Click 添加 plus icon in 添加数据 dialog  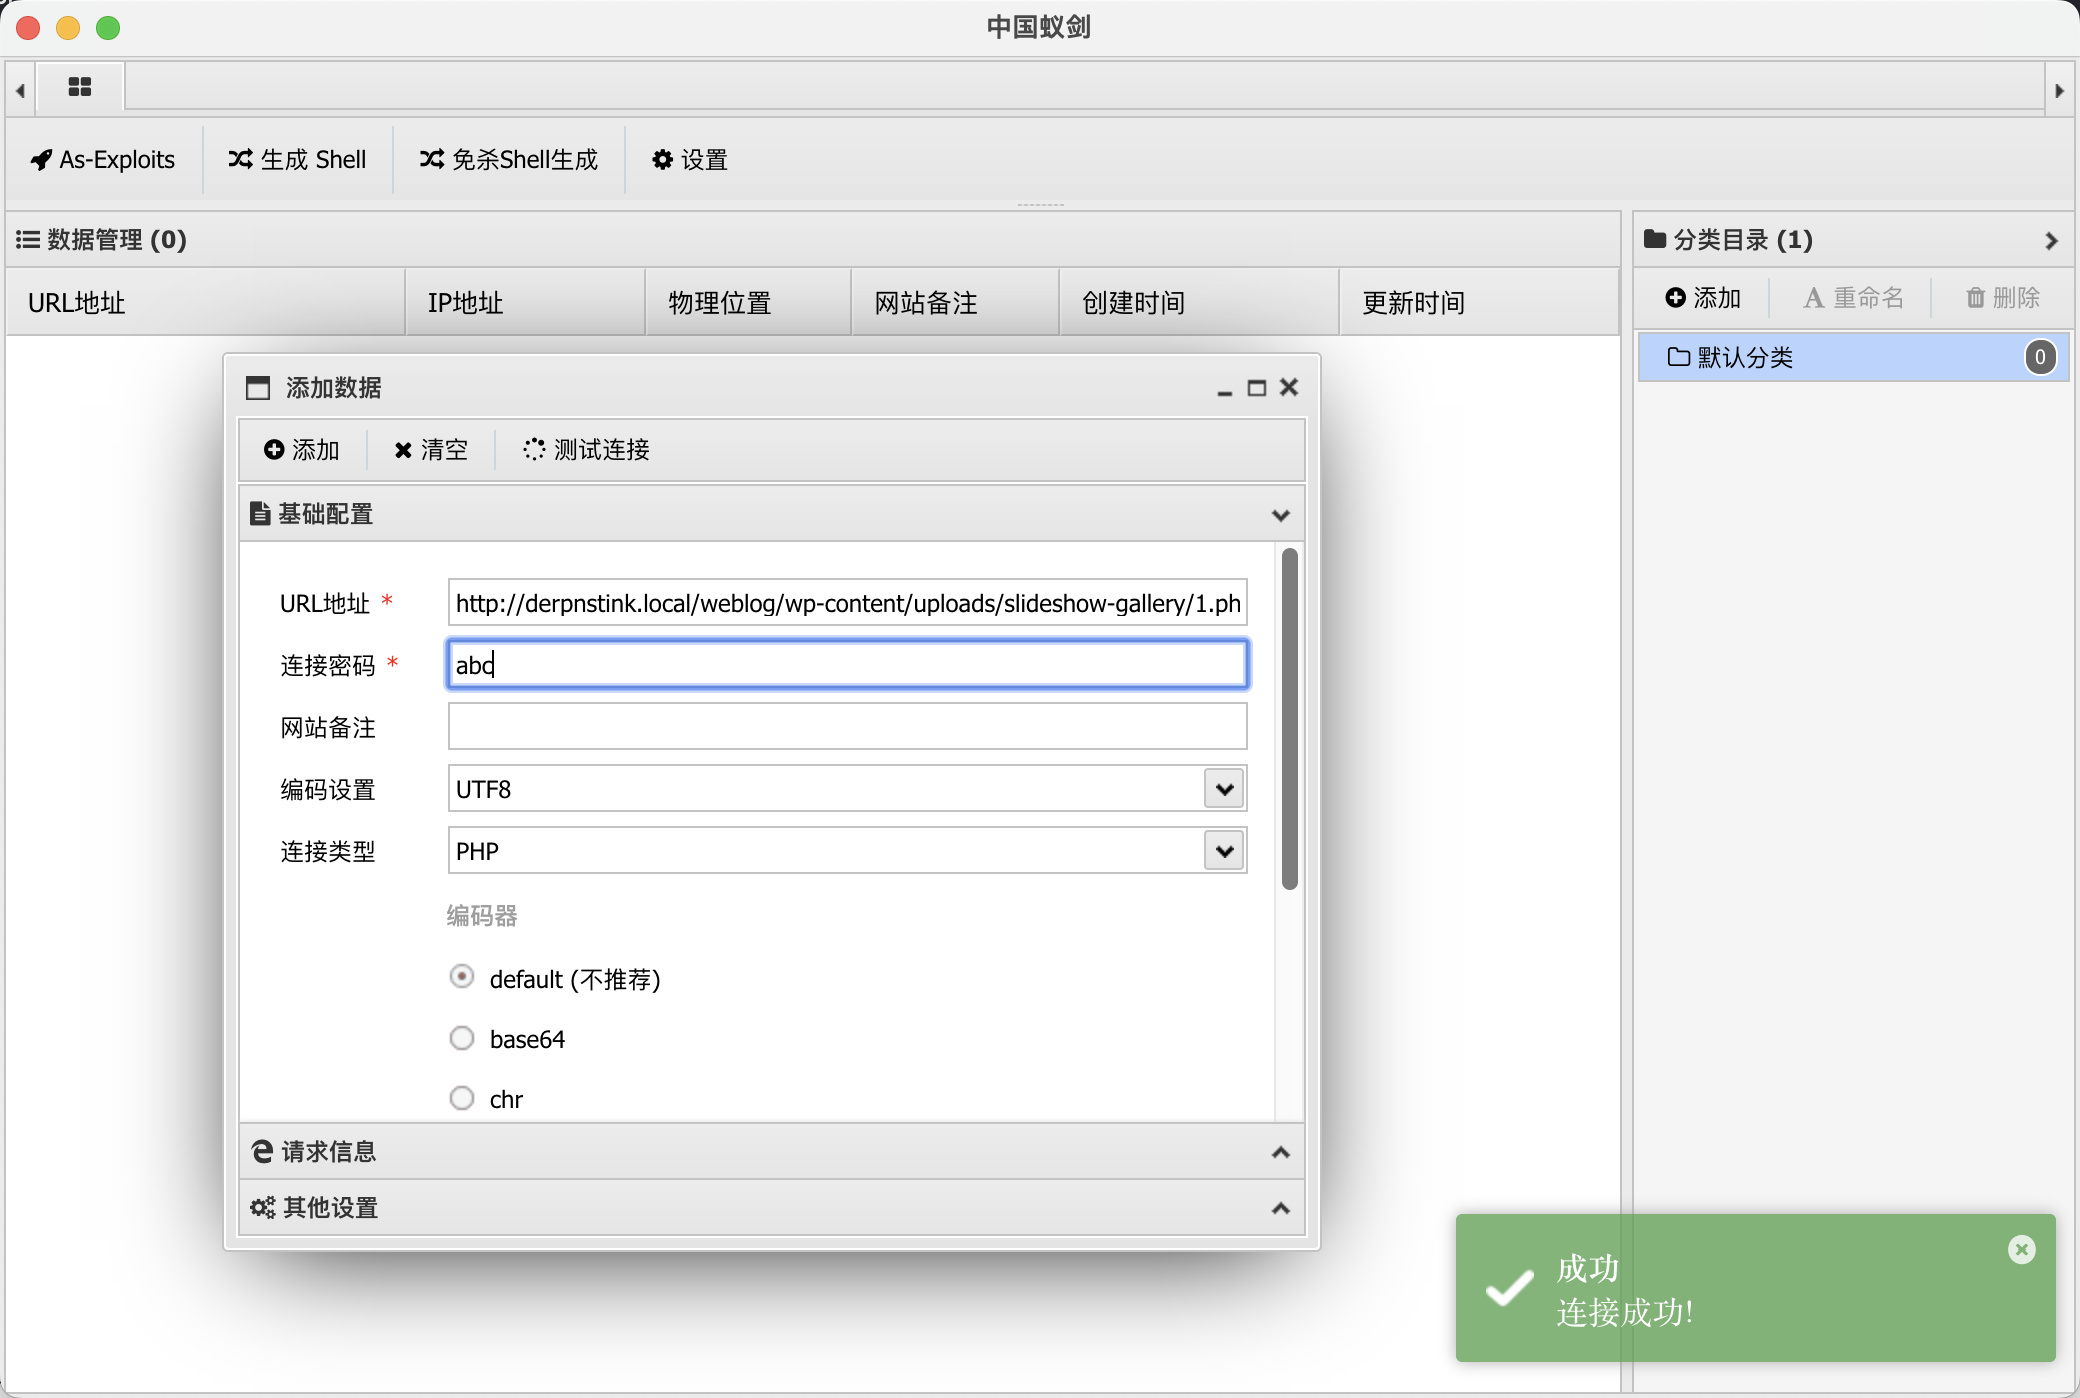(x=274, y=450)
